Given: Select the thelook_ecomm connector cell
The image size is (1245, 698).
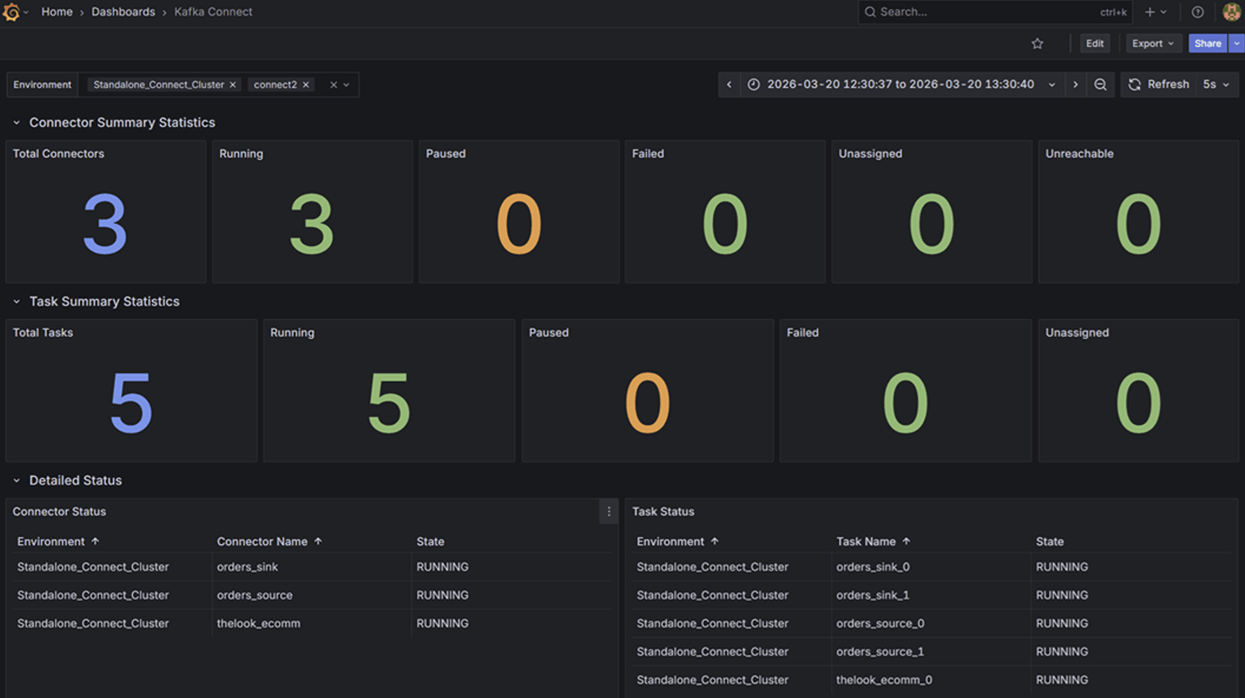Looking at the screenshot, I should pos(311,623).
